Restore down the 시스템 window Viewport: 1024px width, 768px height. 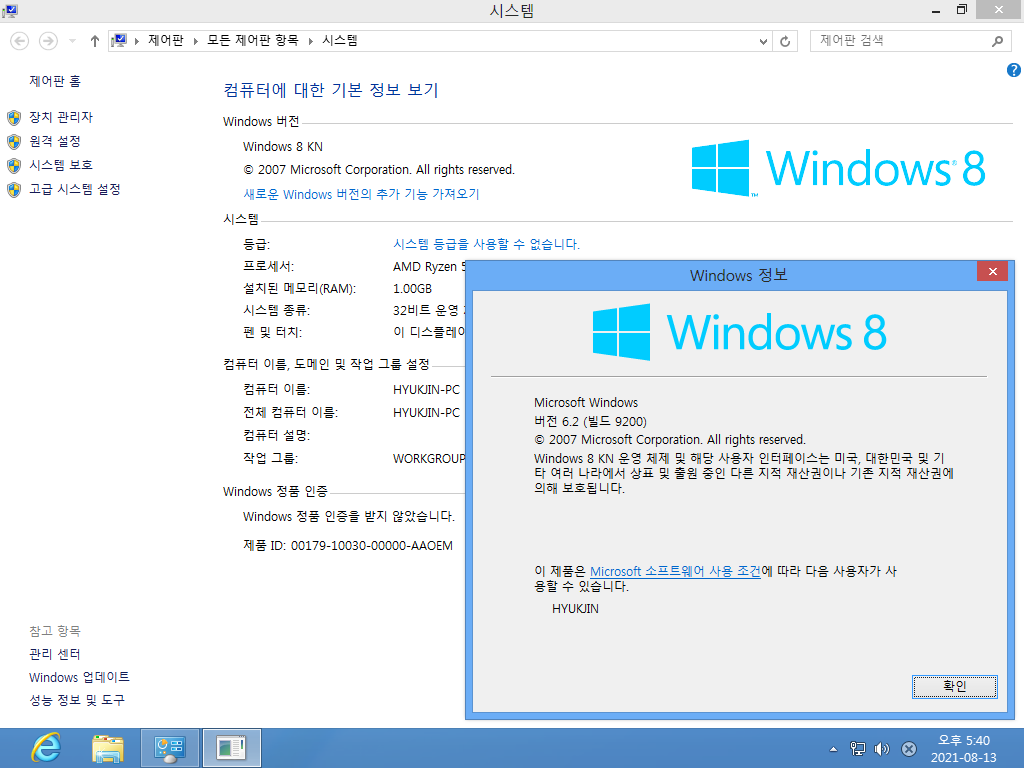point(961,10)
